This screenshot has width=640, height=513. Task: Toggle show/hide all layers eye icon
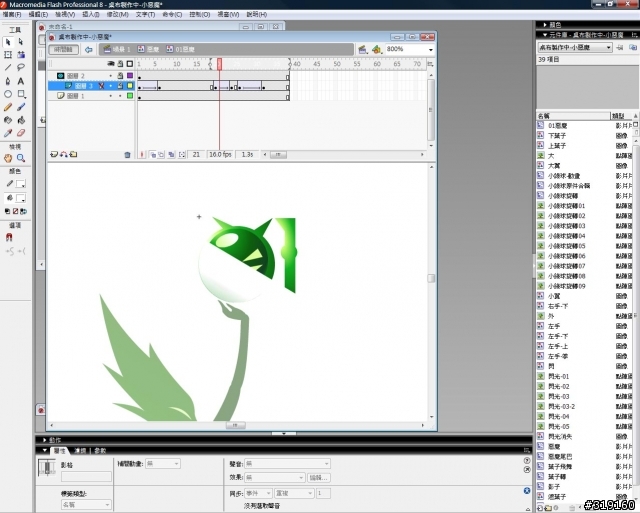click(x=111, y=64)
